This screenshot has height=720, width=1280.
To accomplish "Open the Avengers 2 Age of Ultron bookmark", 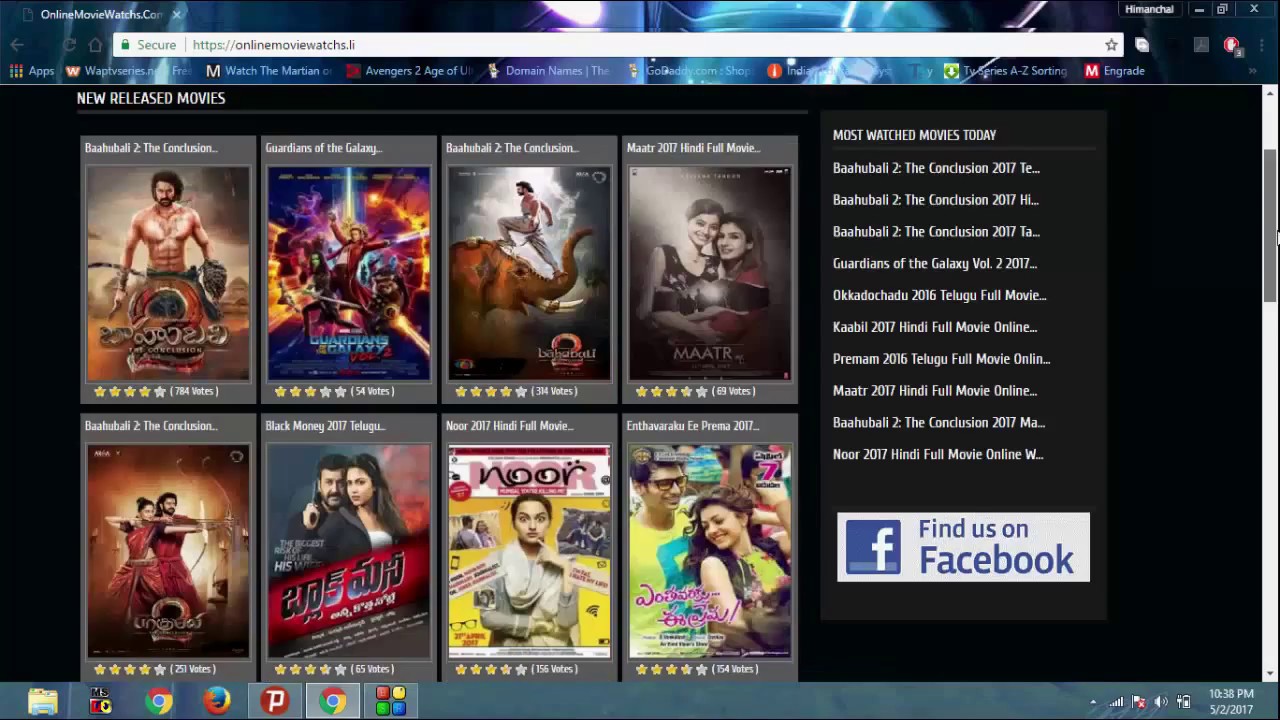I will (409, 71).
